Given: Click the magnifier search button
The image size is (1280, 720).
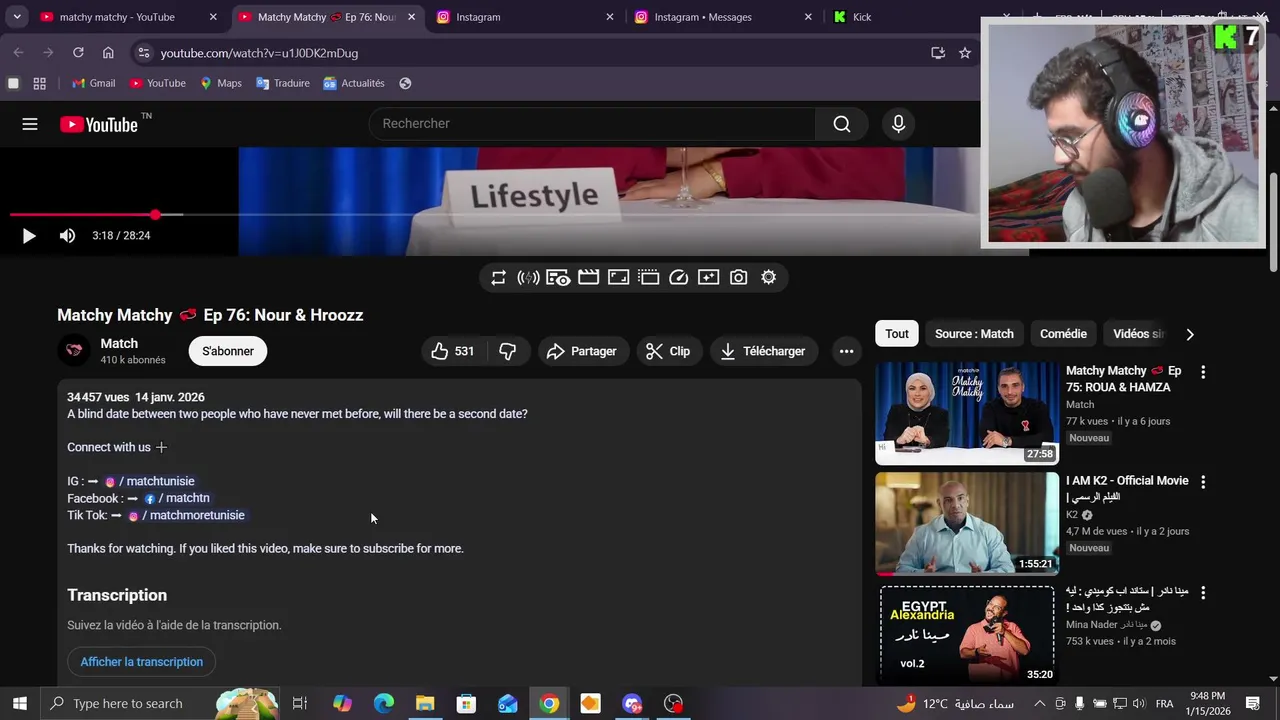Looking at the screenshot, I should pos(842,124).
